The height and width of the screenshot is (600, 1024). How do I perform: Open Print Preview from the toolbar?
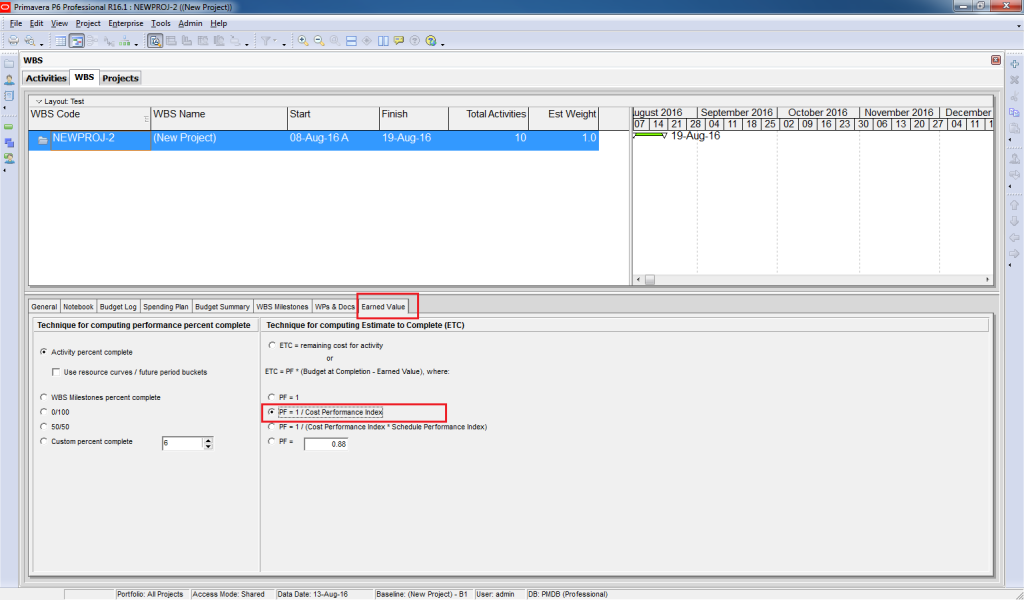click(x=29, y=40)
